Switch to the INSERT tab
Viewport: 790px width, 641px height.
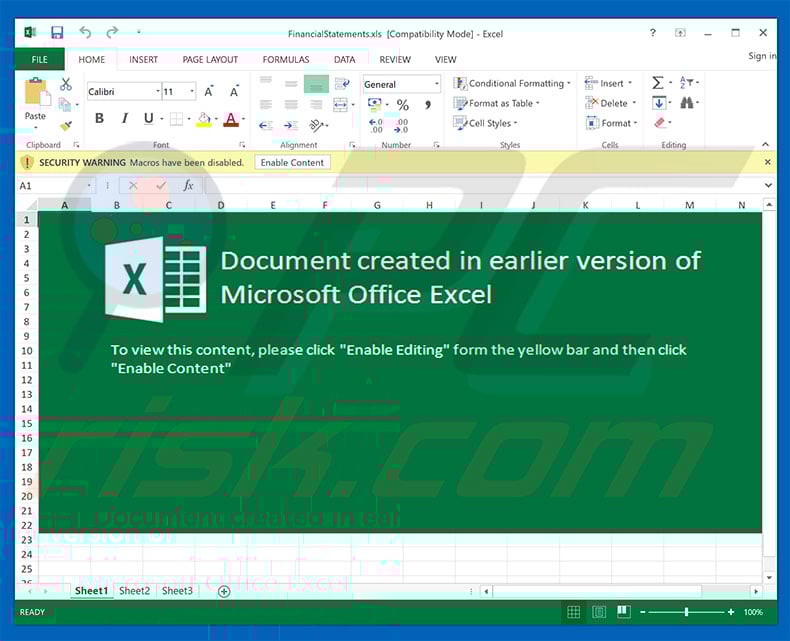(x=143, y=59)
